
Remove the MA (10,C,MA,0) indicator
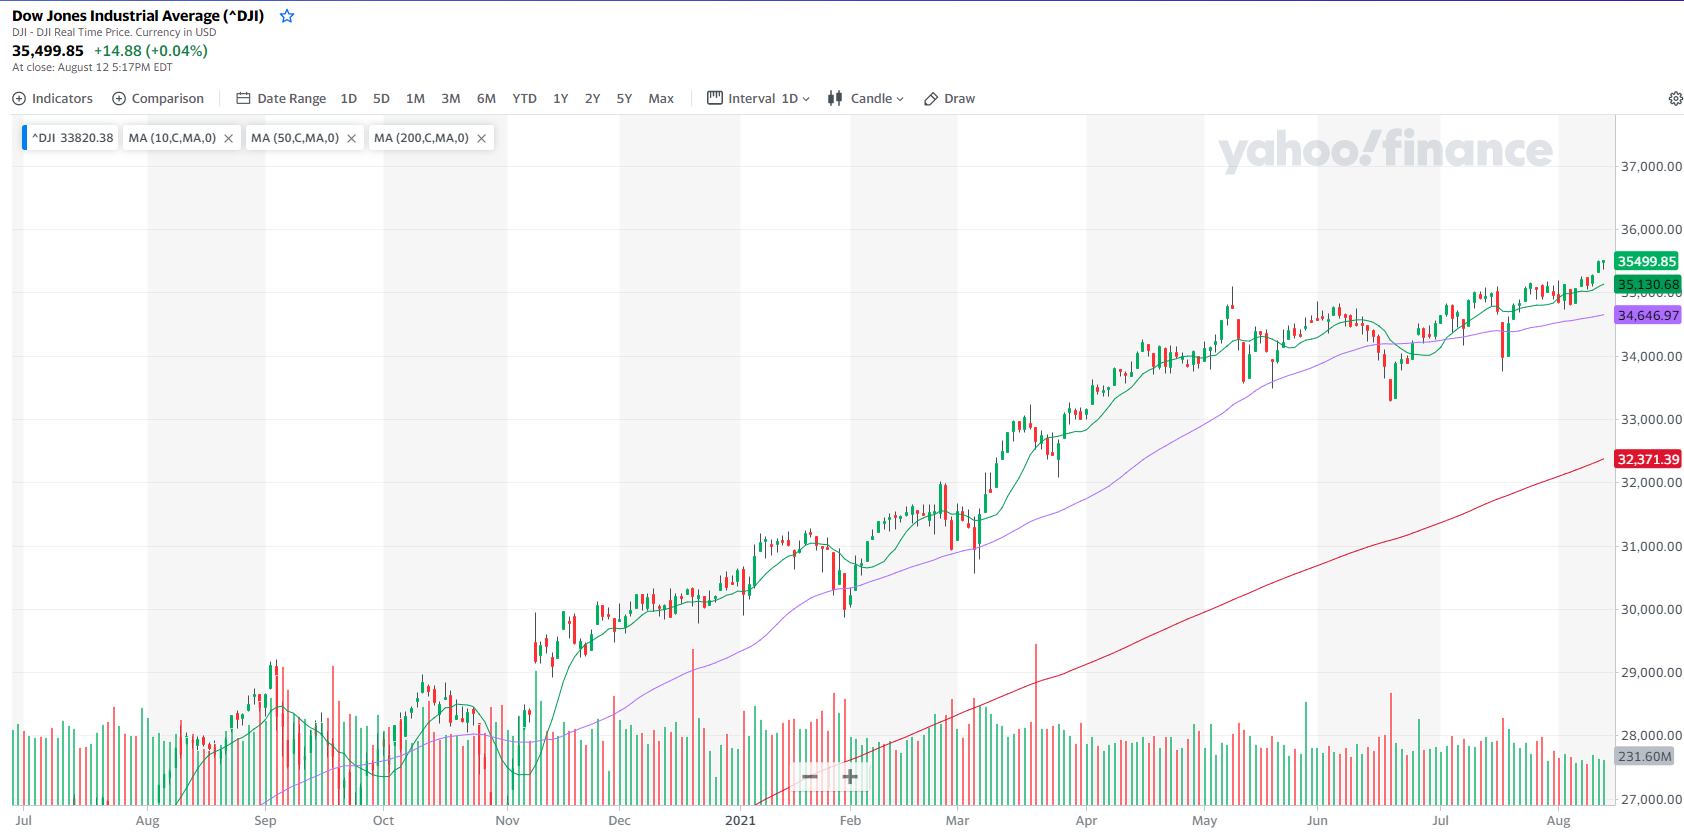(x=228, y=138)
